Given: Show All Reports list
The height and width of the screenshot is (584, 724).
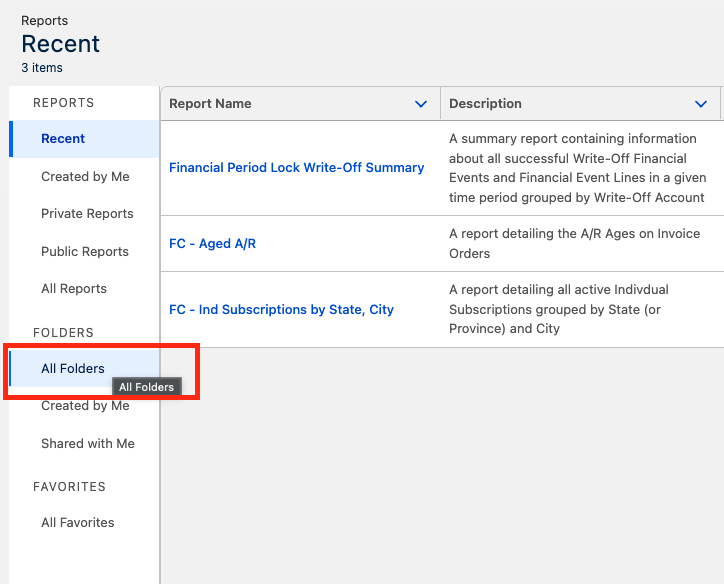Looking at the screenshot, I should tap(74, 289).
